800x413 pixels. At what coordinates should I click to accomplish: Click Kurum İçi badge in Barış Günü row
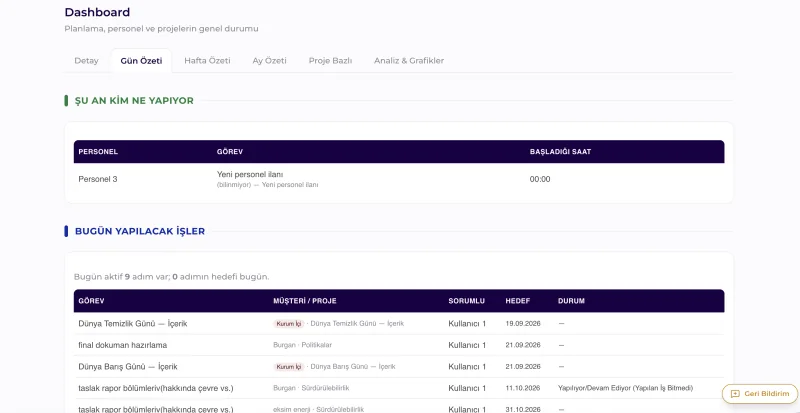(289, 367)
